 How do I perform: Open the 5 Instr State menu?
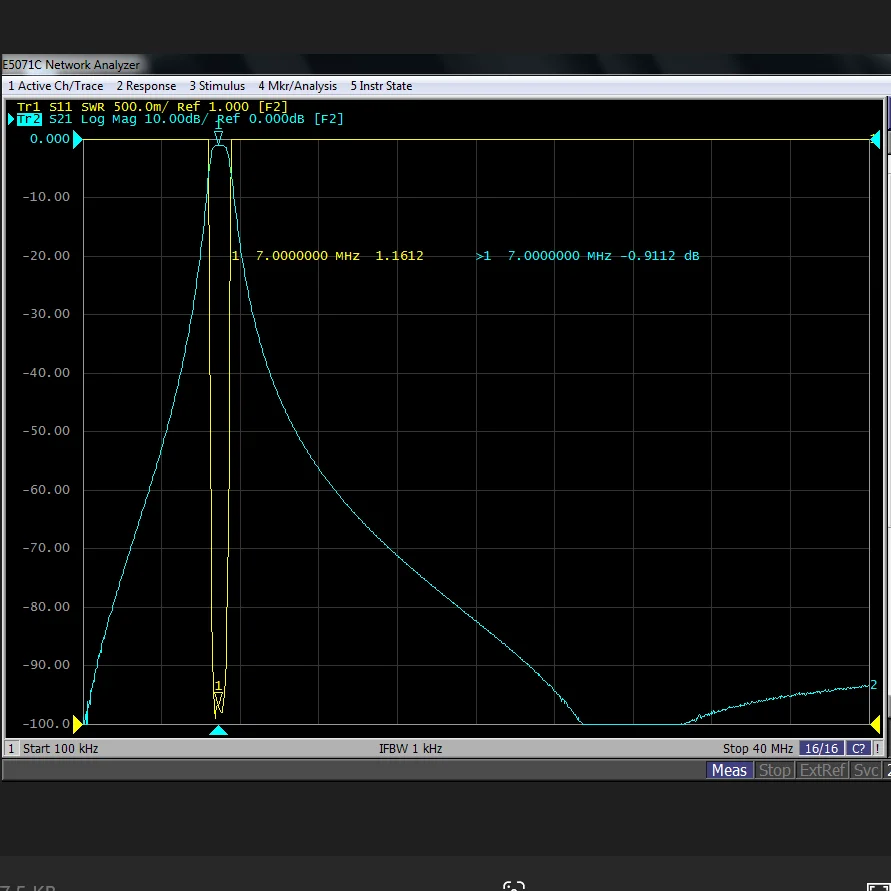coord(381,86)
